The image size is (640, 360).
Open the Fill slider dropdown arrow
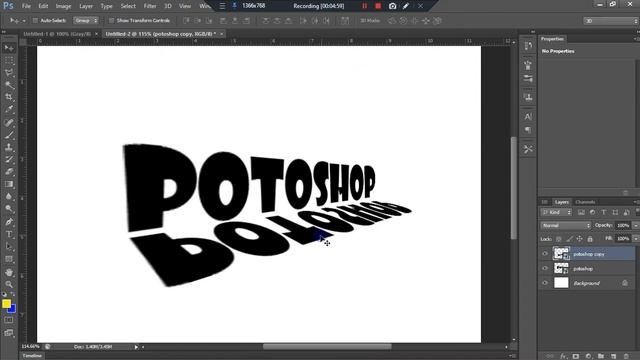point(636,238)
